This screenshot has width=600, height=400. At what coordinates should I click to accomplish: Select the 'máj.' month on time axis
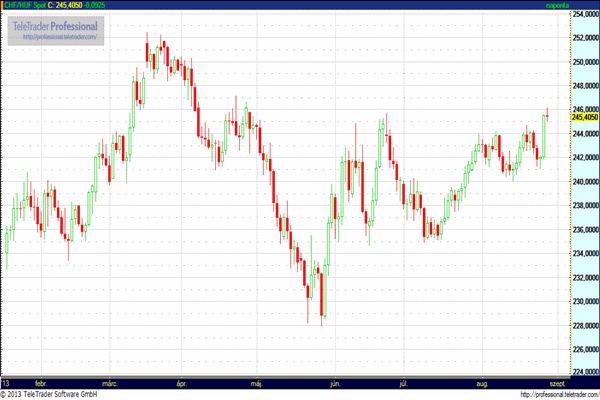pyautogui.click(x=254, y=383)
